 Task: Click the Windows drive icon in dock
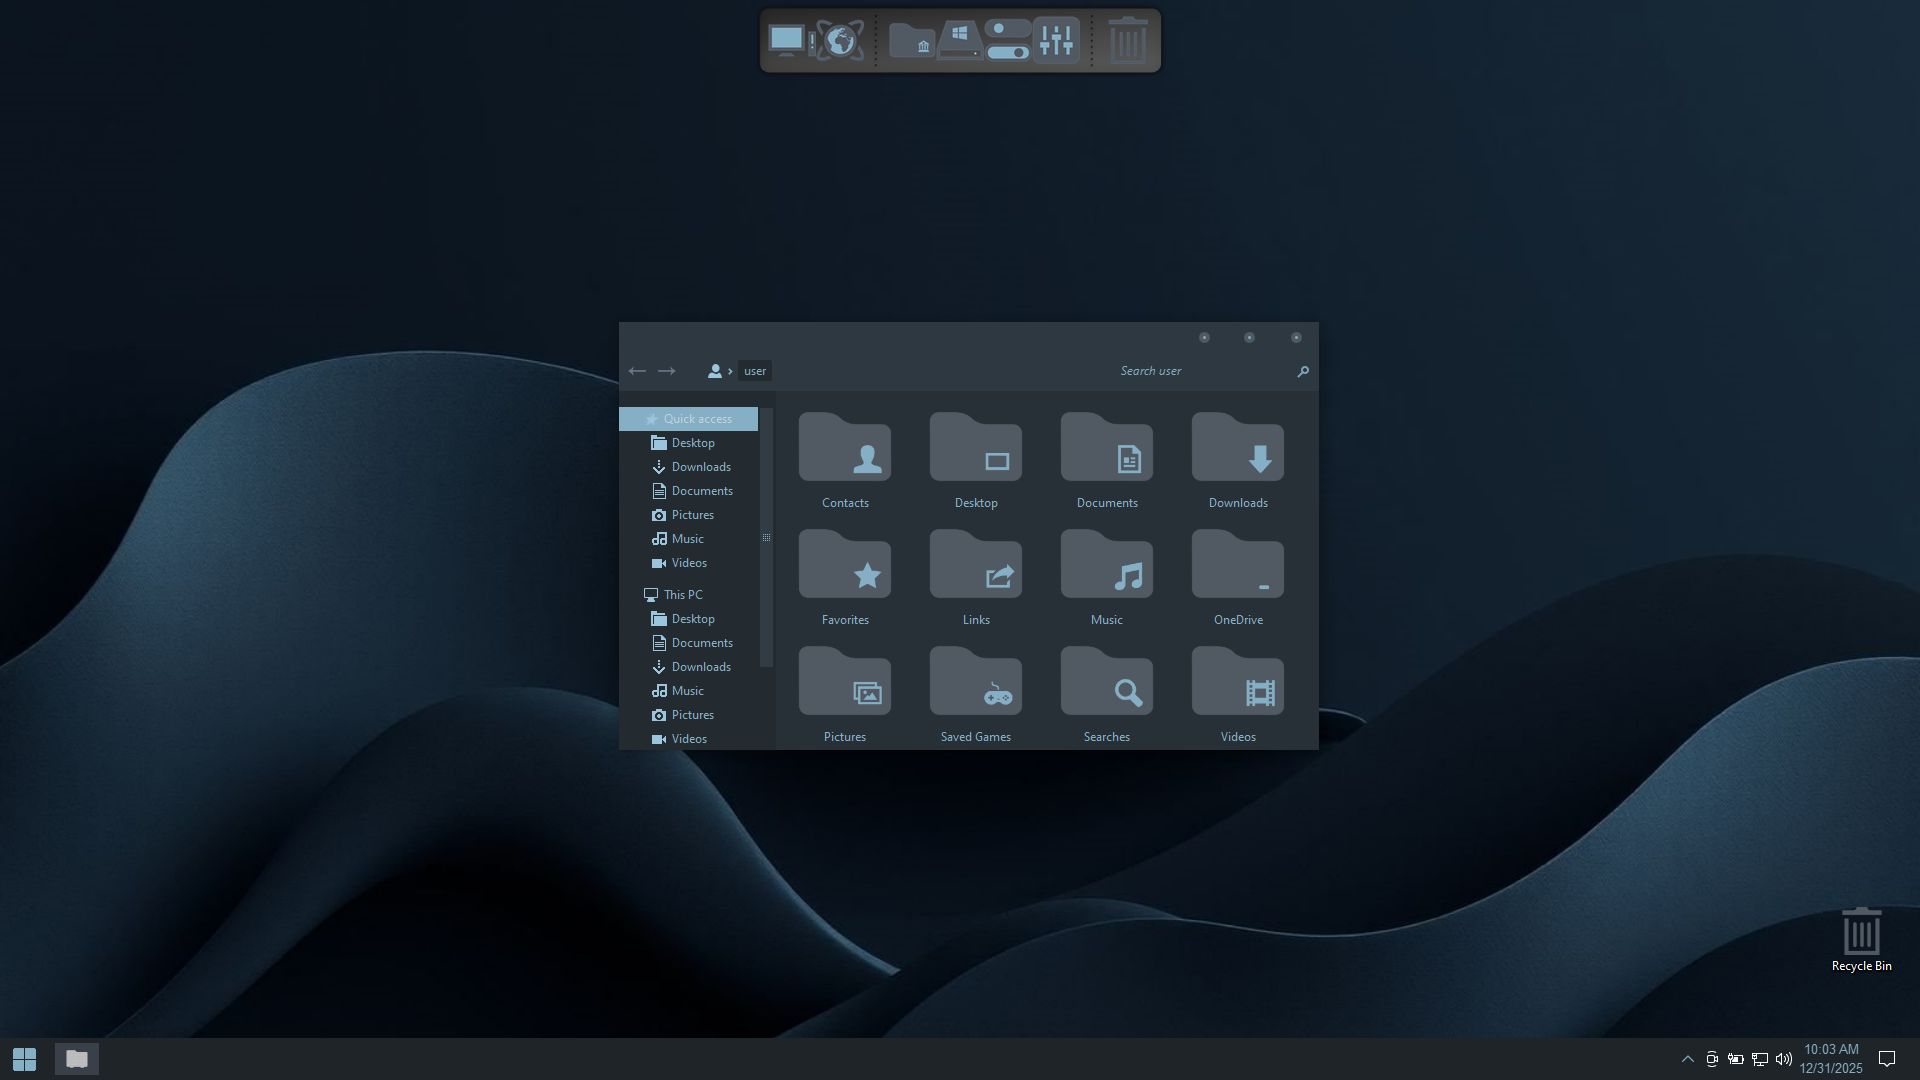[x=959, y=40]
